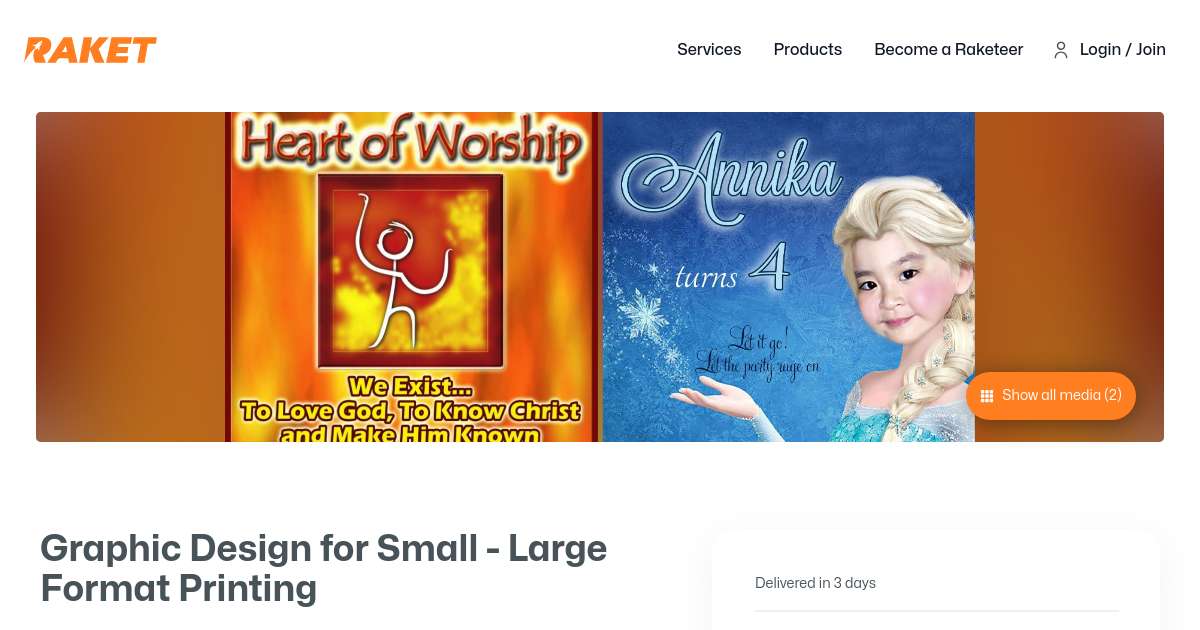1200x630 pixels.
Task: Click the Delivered in 3 days text
Action: tap(815, 583)
